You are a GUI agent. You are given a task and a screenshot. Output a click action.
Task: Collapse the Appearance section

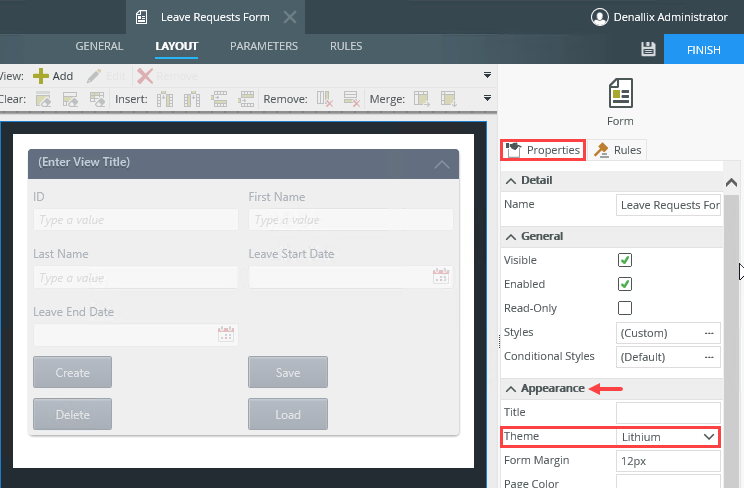(511, 389)
